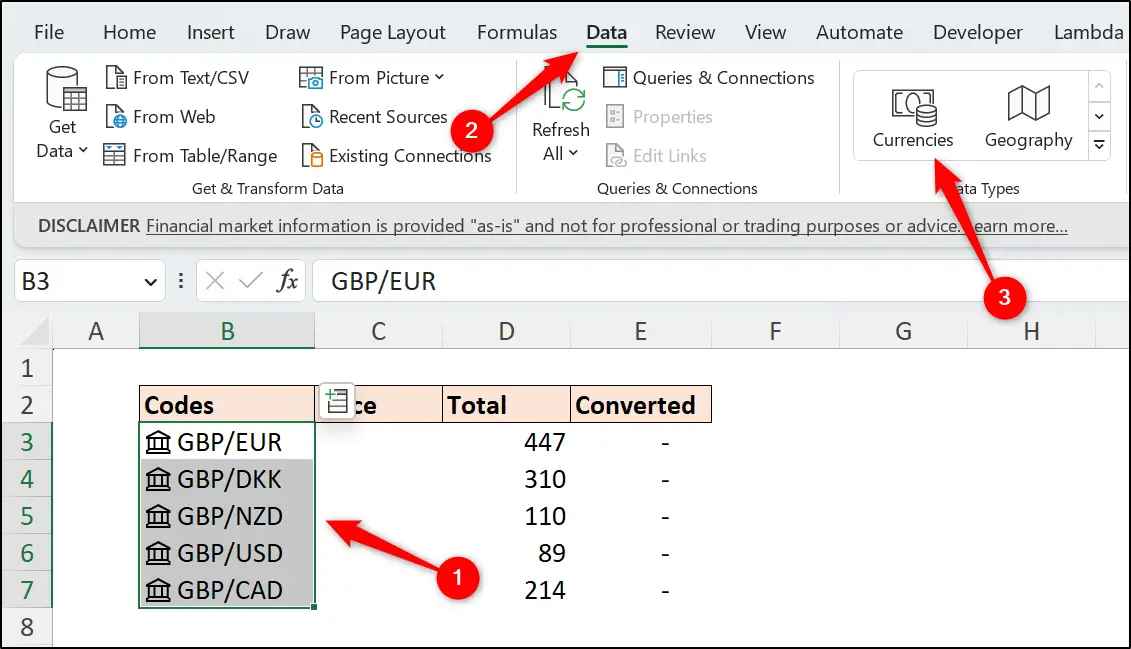Screen dimensions: 1131x649
Task: Select the cell with total 310
Action: click(506, 479)
